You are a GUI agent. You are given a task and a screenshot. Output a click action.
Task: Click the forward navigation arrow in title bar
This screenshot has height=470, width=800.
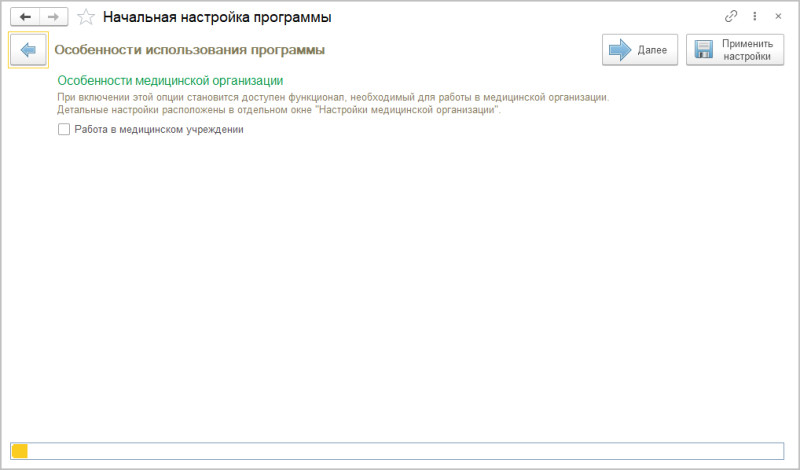54,17
